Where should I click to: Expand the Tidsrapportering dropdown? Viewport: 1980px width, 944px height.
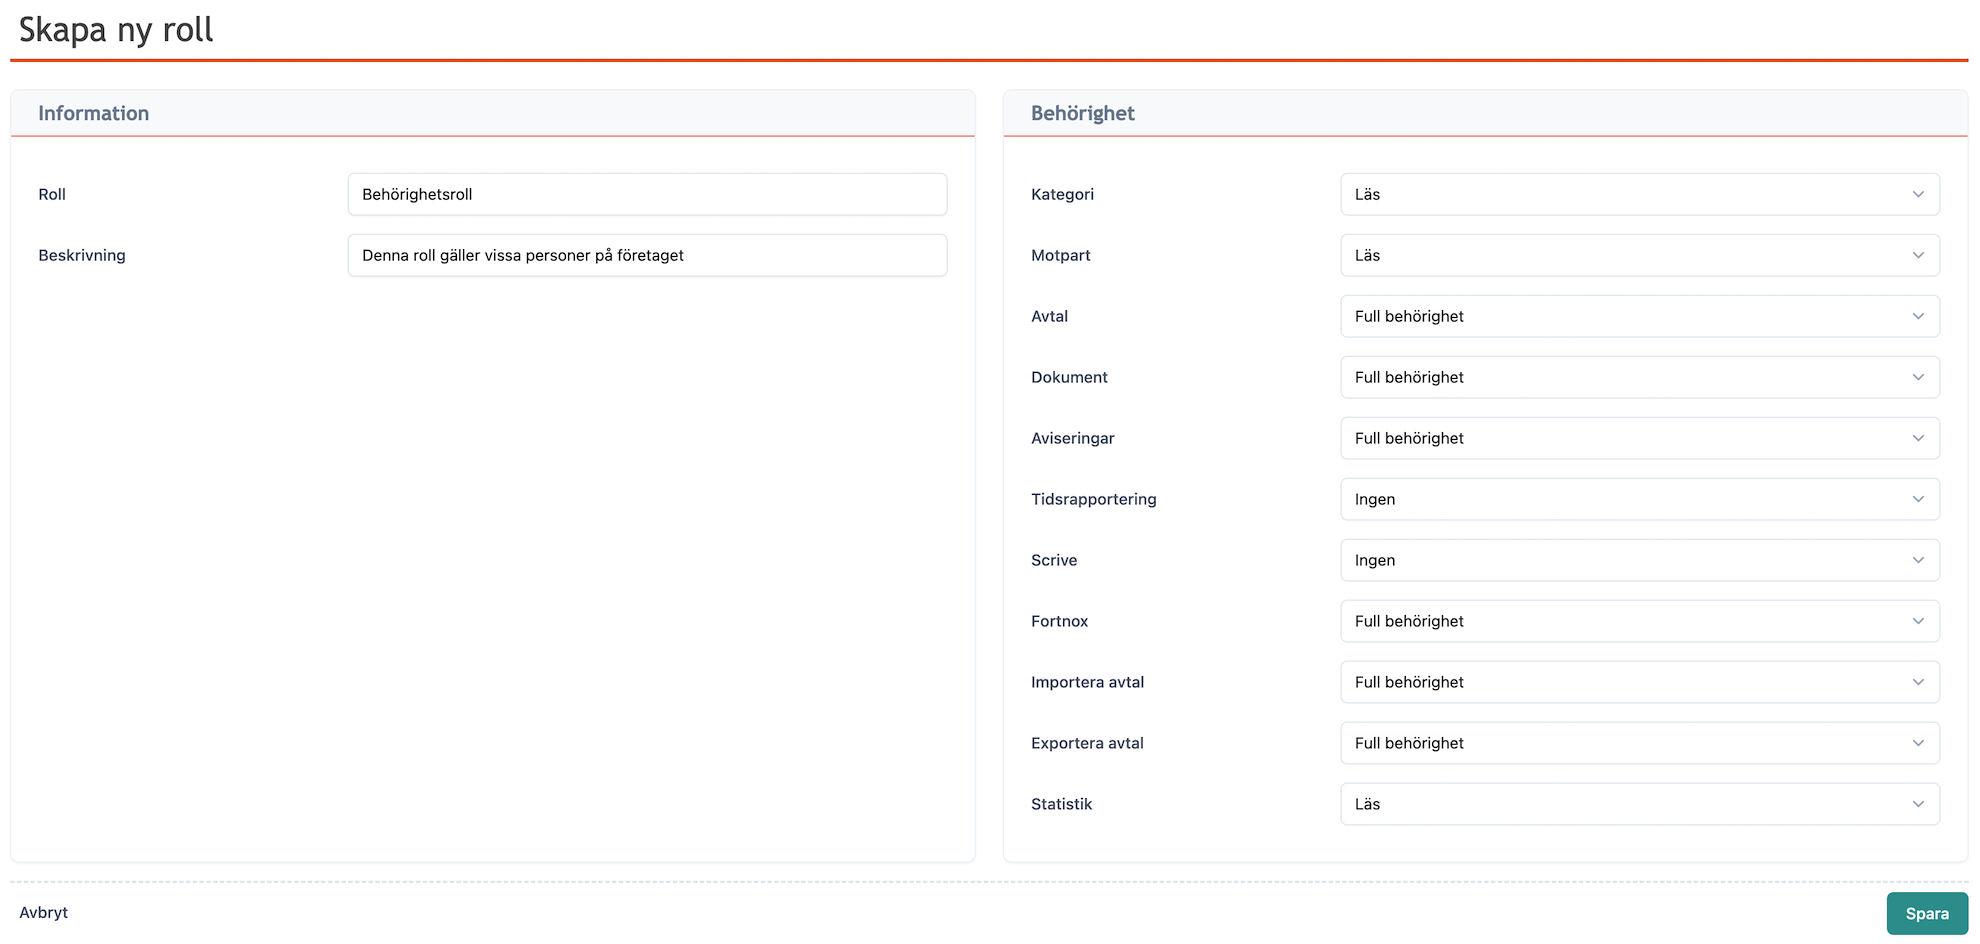tap(1638, 499)
